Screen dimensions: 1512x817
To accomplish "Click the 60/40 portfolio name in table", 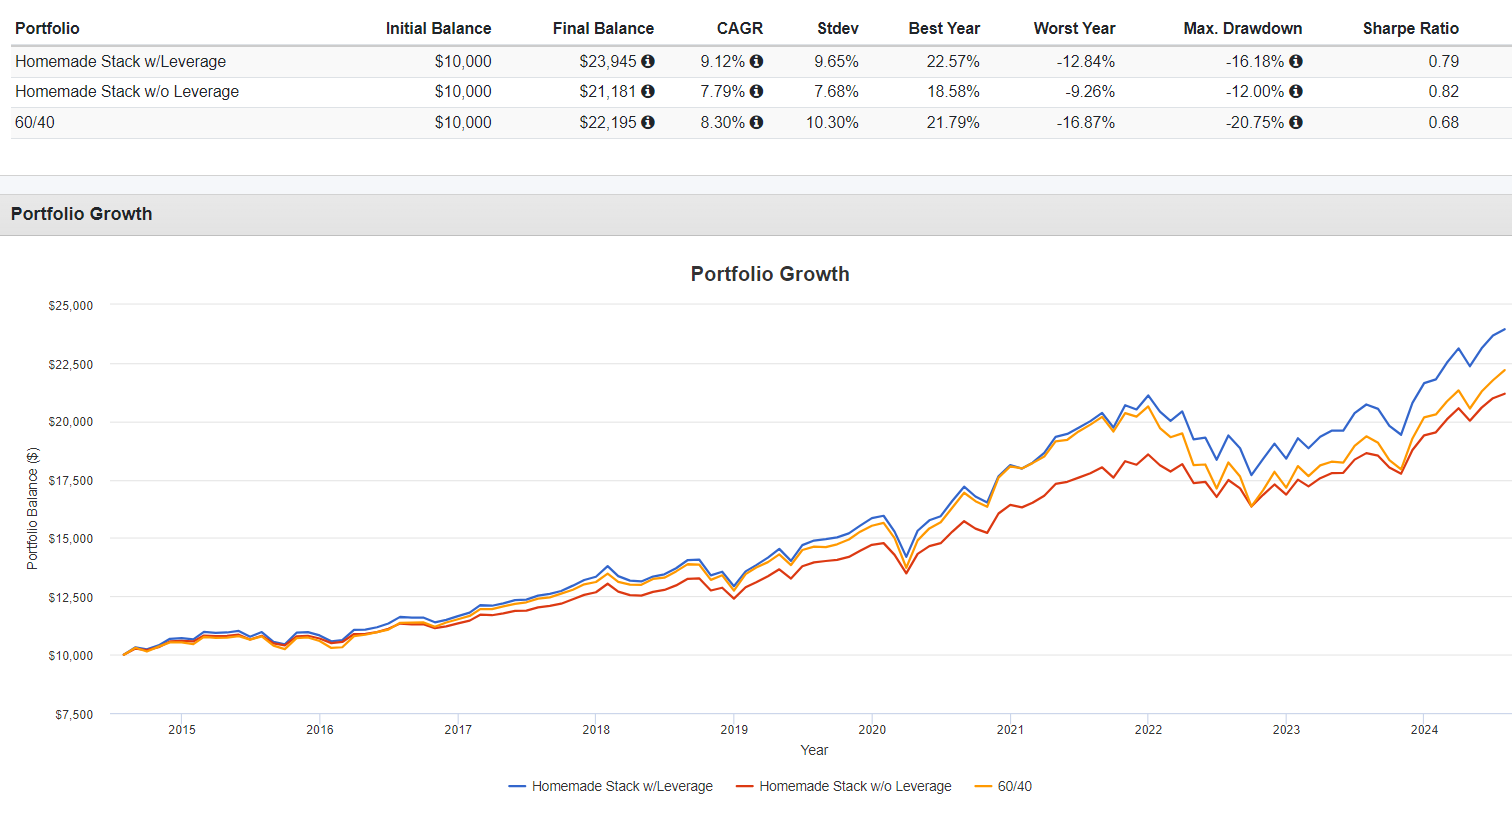I will (x=35, y=122).
